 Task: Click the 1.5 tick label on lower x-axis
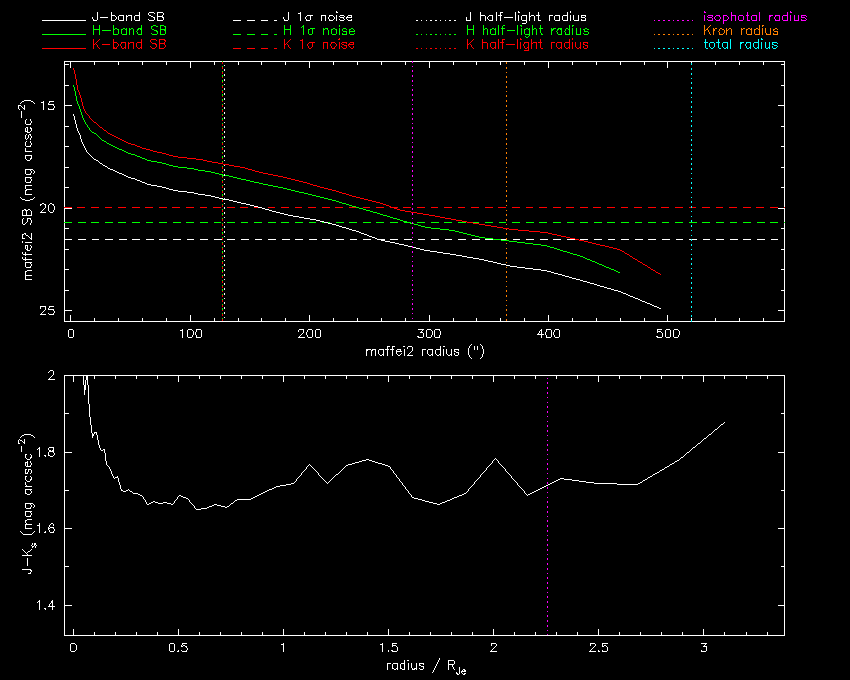(x=389, y=648)
